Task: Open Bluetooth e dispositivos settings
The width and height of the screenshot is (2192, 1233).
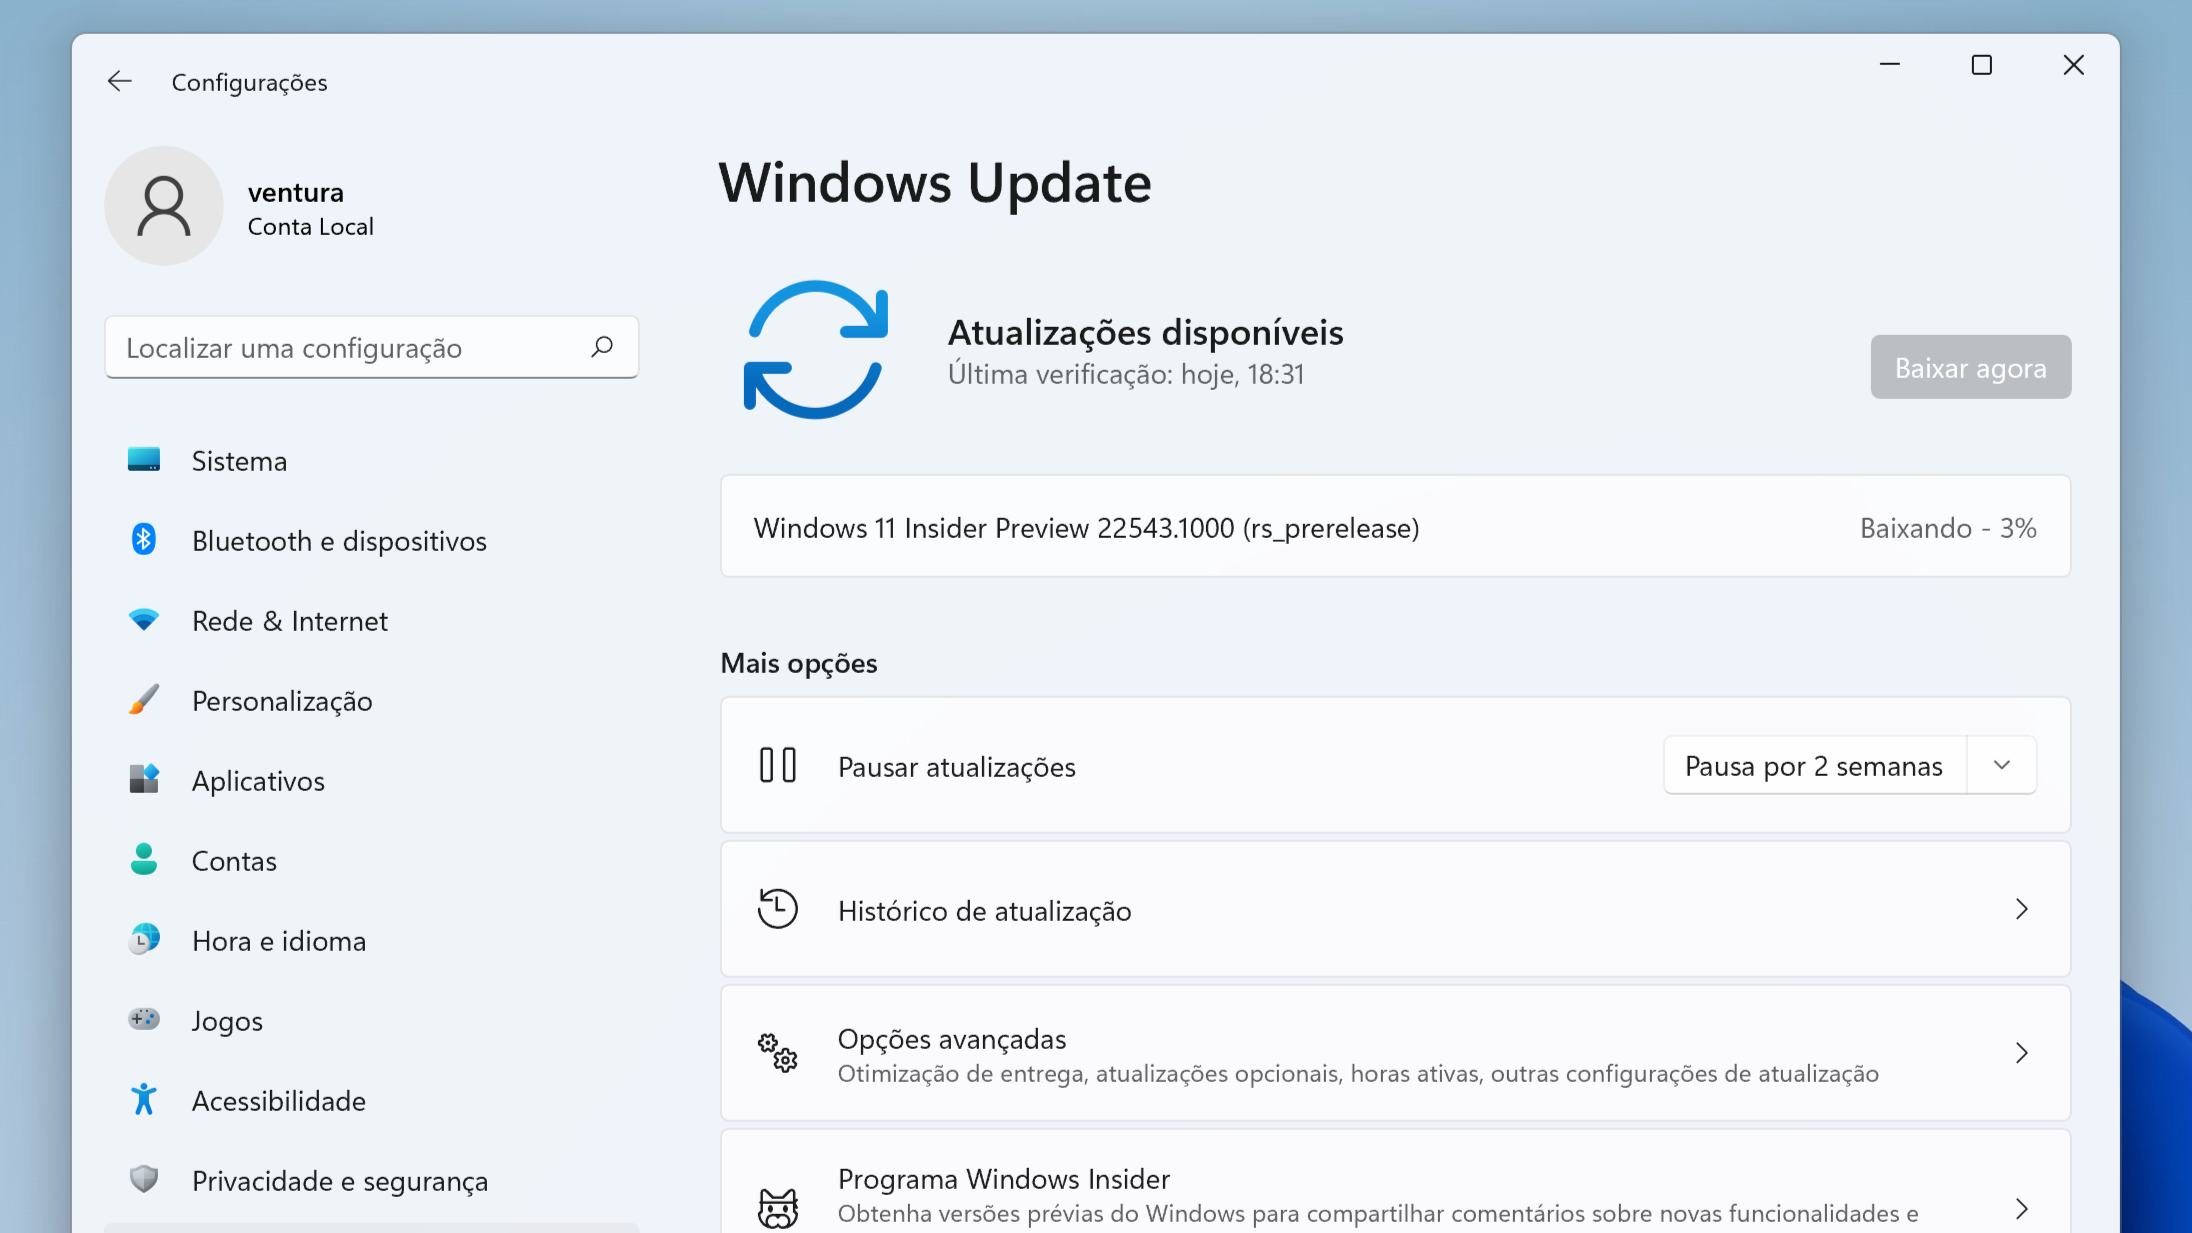Action: point(371,540)
